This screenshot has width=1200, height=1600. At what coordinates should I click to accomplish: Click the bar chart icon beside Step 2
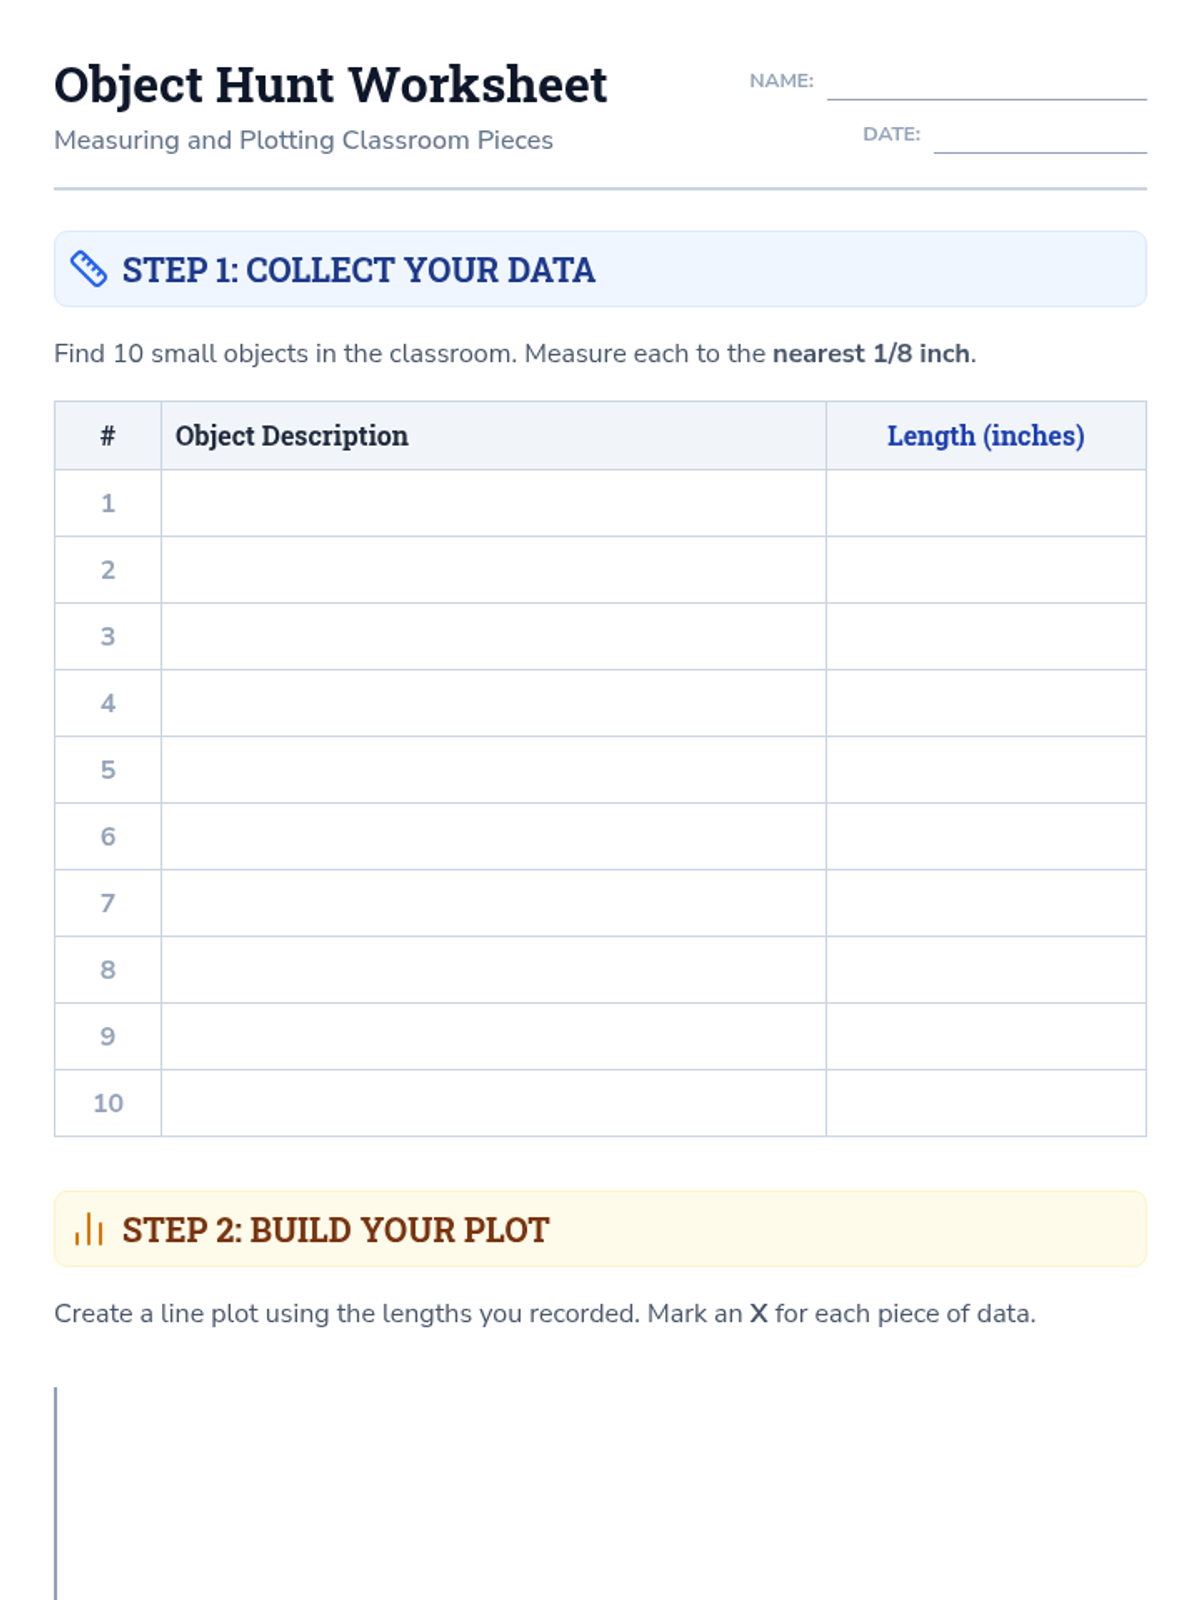88,1229
